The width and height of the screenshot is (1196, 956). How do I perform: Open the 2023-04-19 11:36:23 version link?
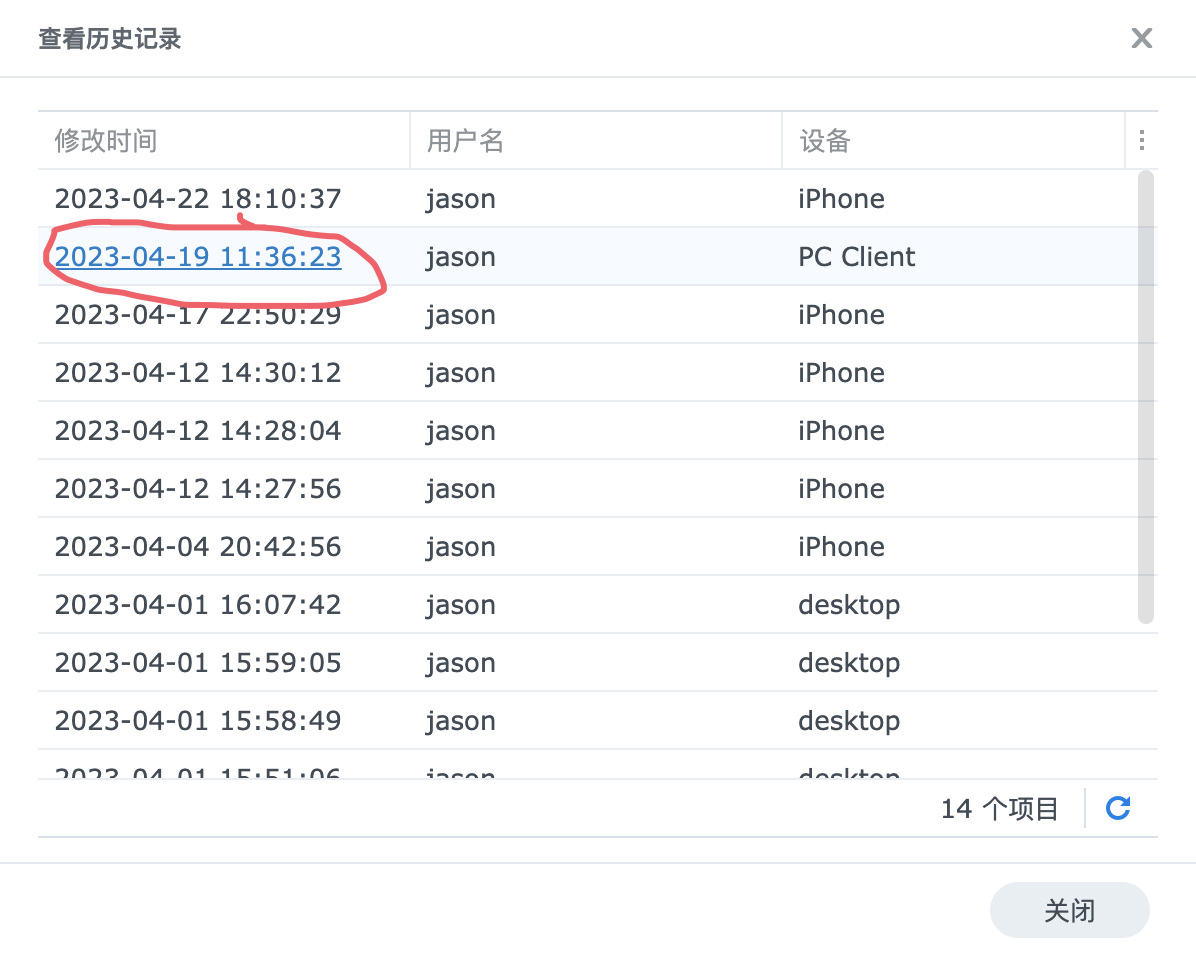[x=196, y=256]
